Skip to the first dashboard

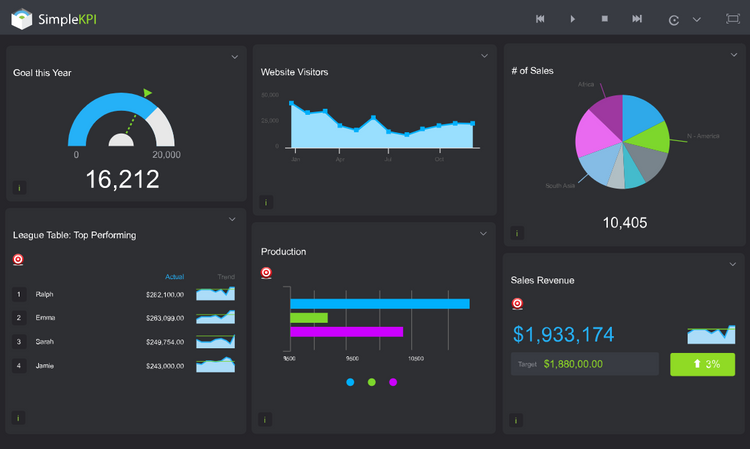(540, 19)
